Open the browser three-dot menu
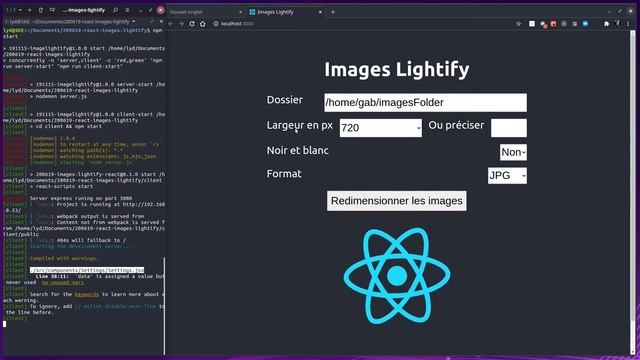 point(628,24)
